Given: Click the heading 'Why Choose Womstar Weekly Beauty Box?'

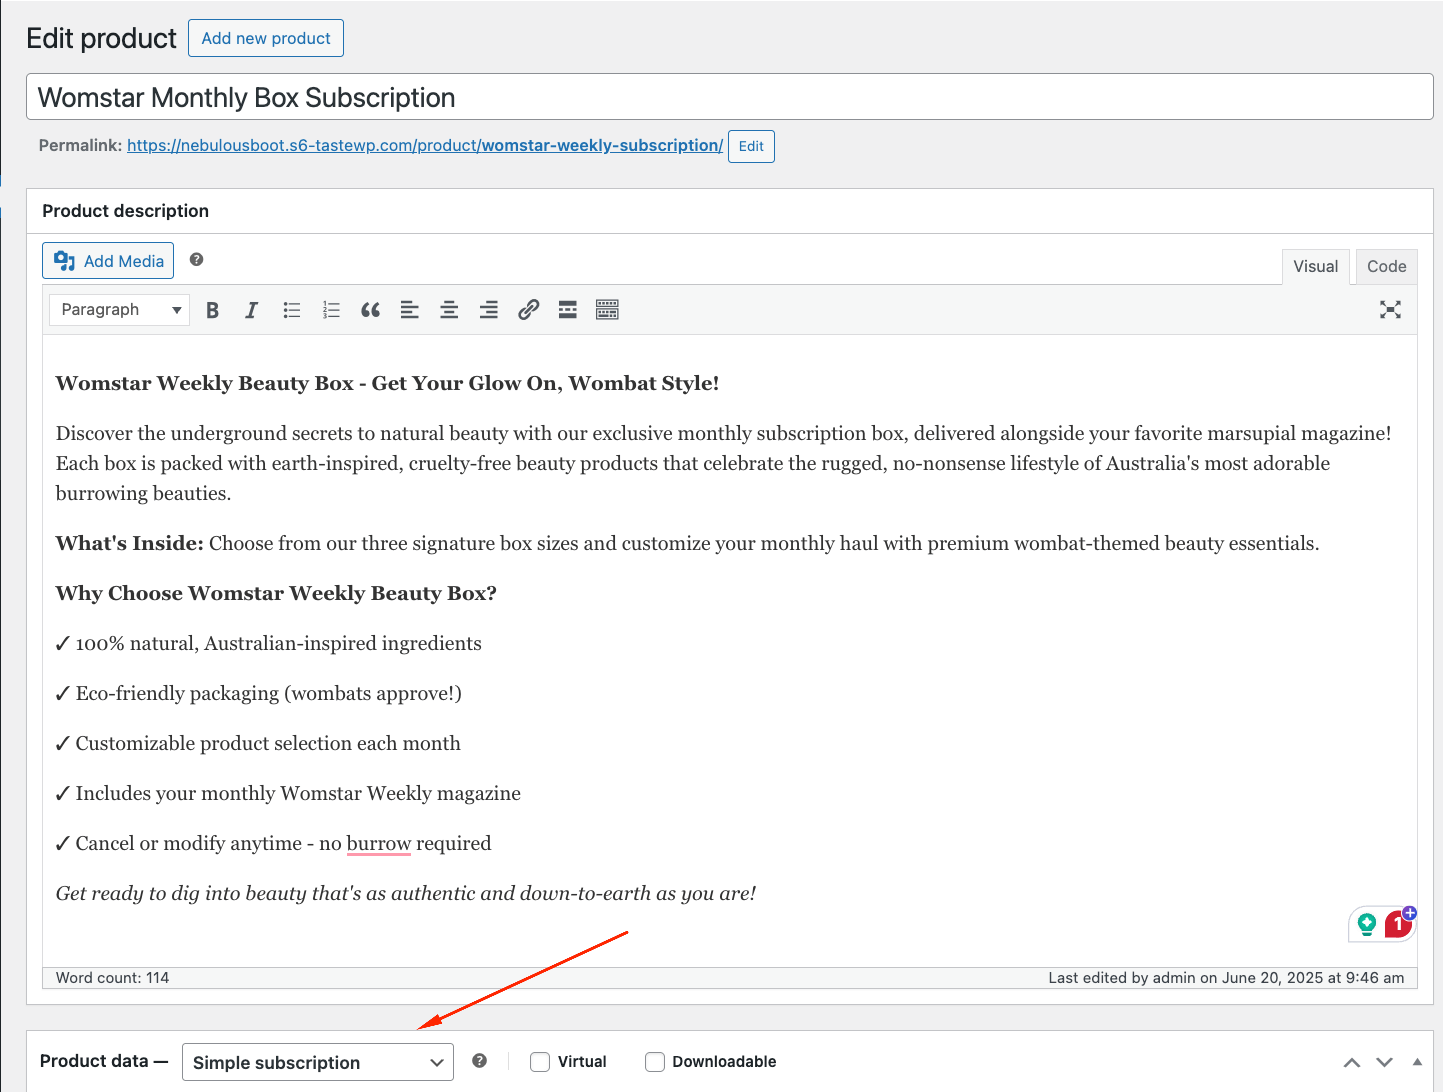Looking at the screenshot, I should [276, 593].
